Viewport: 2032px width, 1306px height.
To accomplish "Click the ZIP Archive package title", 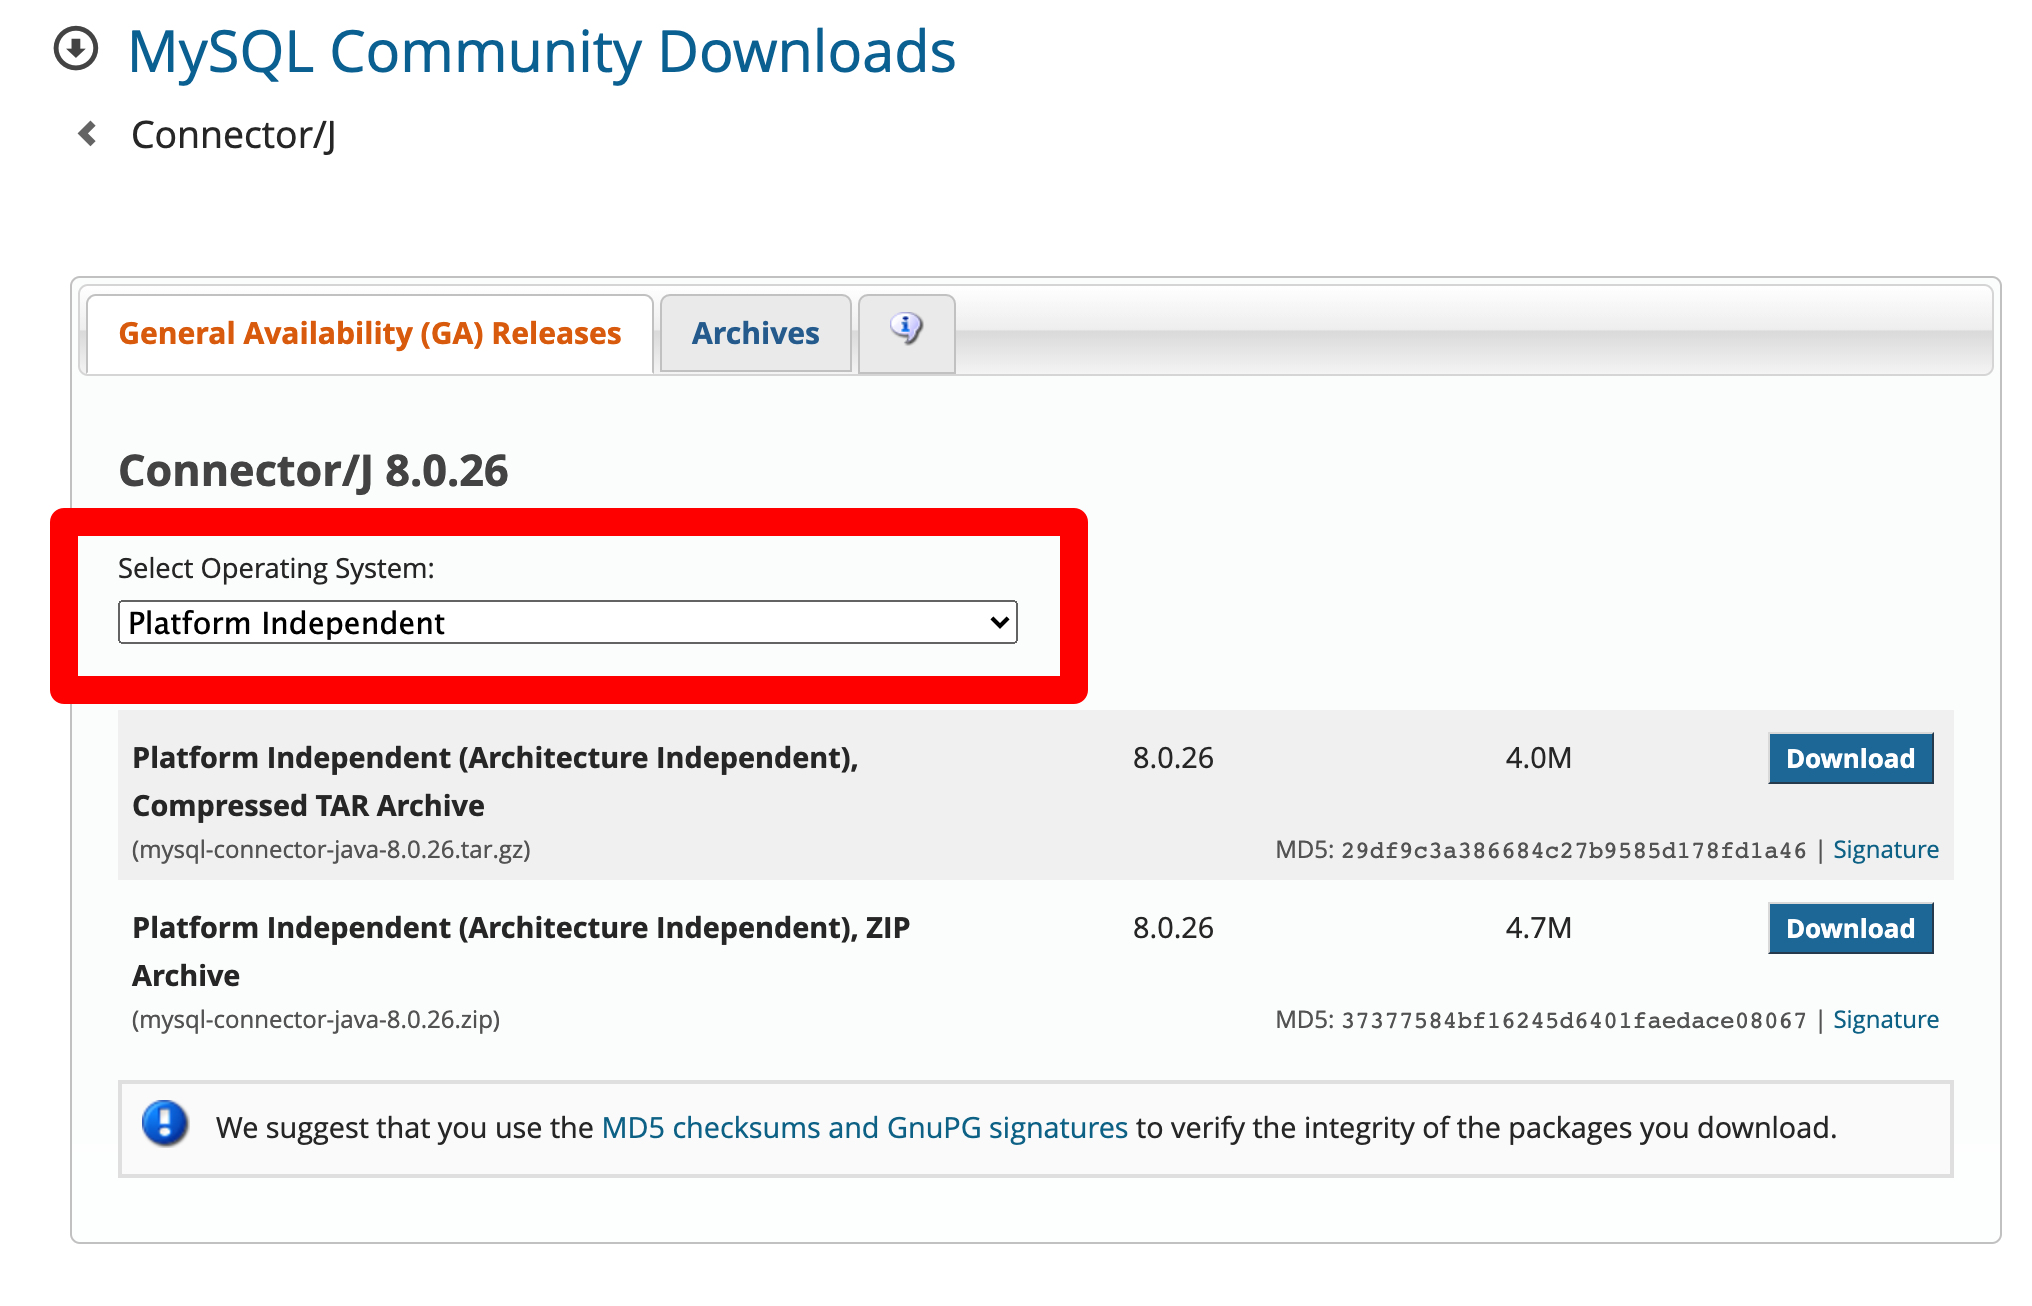I will (521, 951).
